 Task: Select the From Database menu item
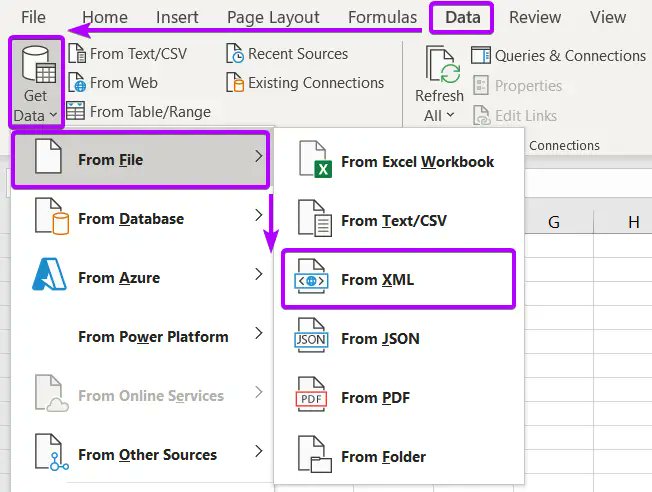(x=141, y=218)
